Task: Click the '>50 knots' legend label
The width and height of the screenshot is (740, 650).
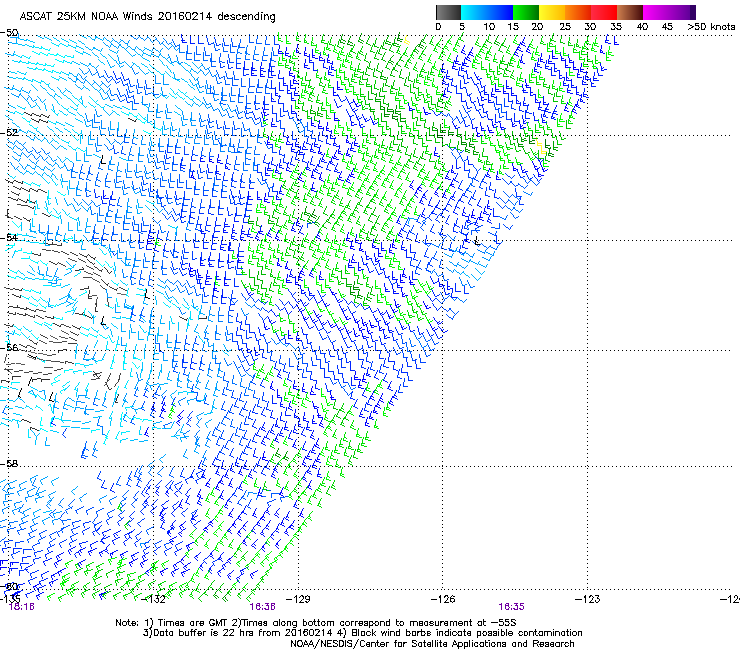Action: point(711,27)
